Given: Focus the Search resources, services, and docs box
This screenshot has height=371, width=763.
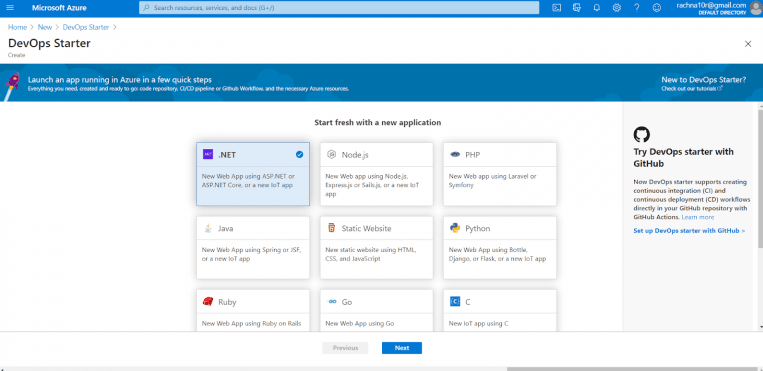Looking at the screenshot, I should pyautogui.click(x=339, y=8).
